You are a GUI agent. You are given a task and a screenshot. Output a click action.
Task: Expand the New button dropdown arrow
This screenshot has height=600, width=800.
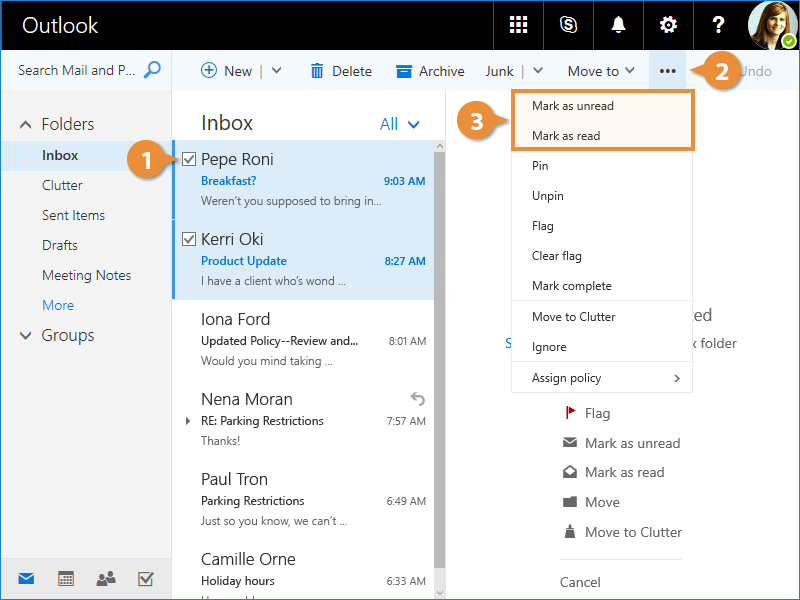(277, 71)
